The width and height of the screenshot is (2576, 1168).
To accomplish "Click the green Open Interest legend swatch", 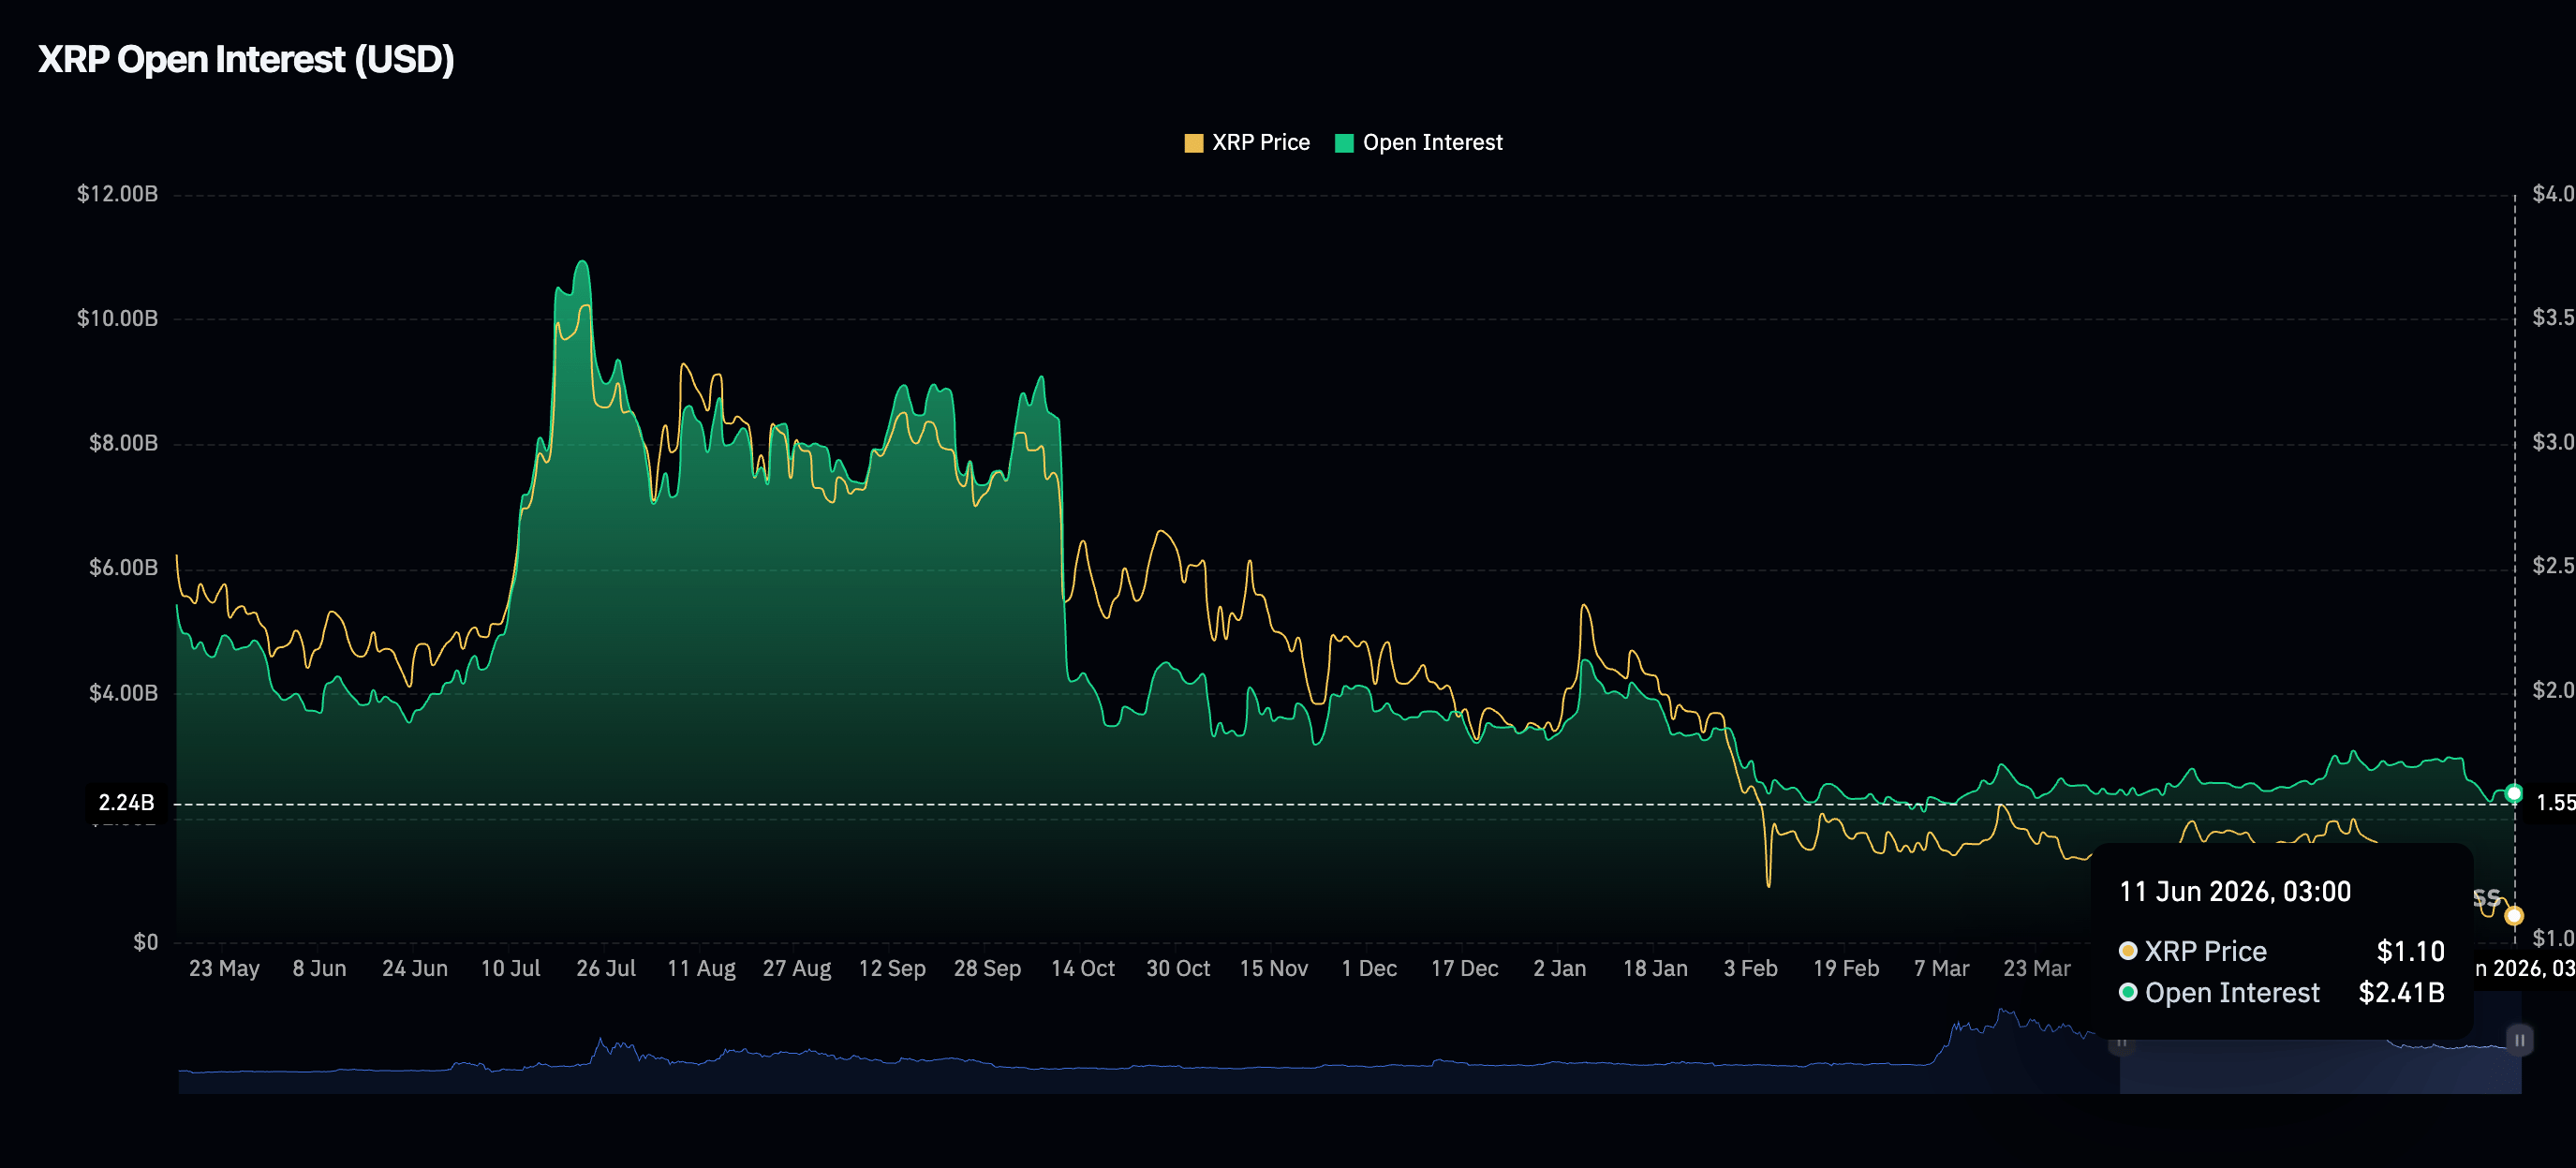I will 1344,143.
